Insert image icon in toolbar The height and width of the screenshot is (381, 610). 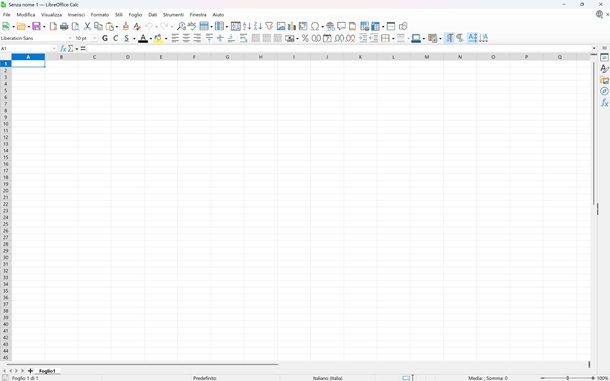(280, 26)
